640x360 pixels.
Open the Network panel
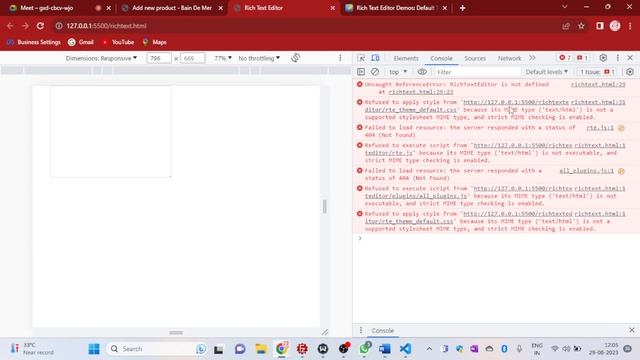click(509, 58)
